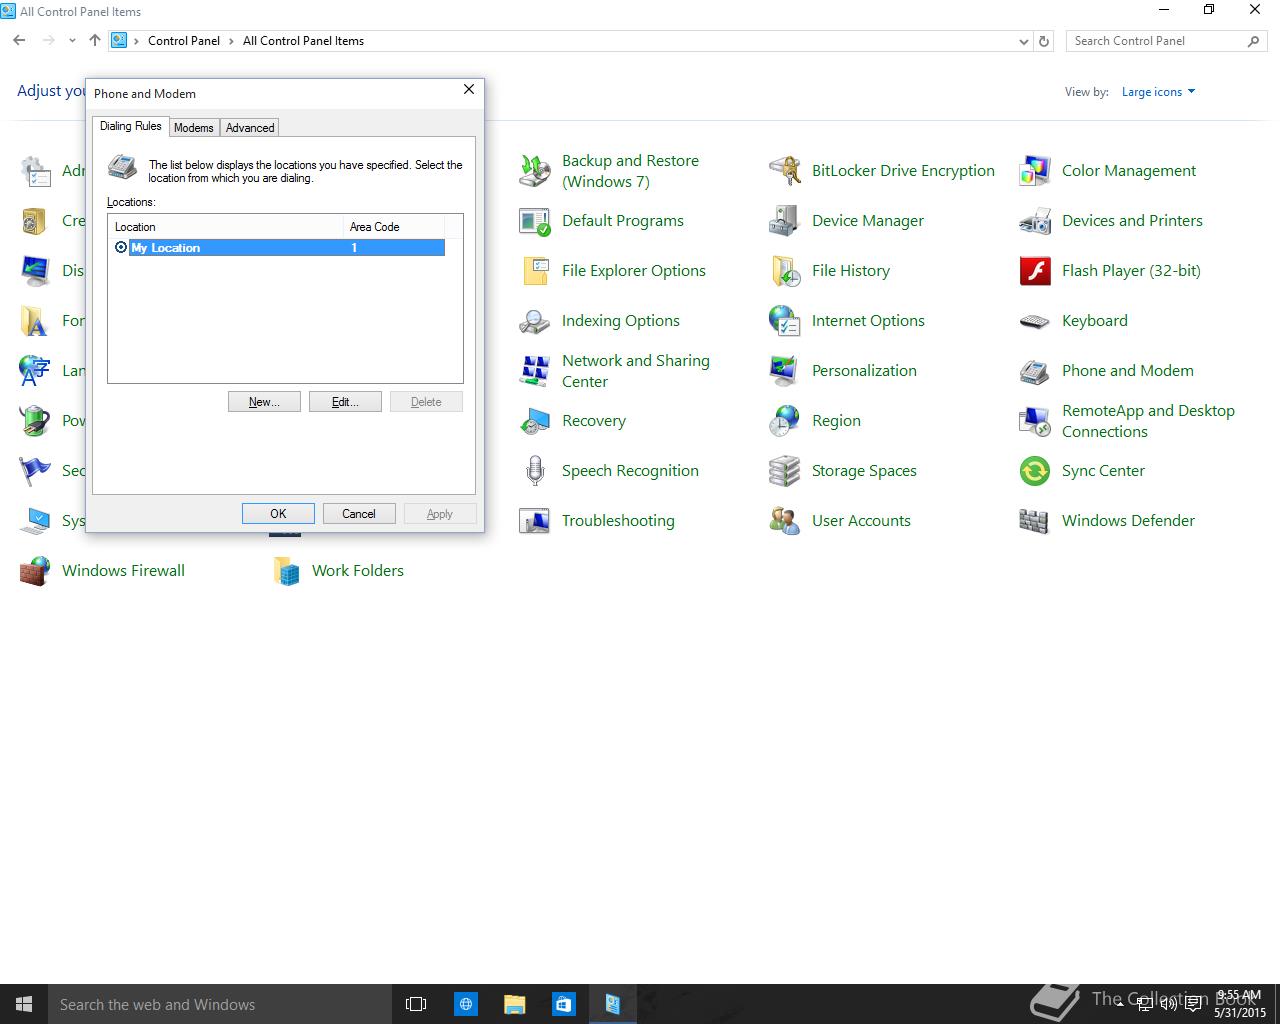
Task: Refresh the Control Panel address bar
Action: [1044, 42]
